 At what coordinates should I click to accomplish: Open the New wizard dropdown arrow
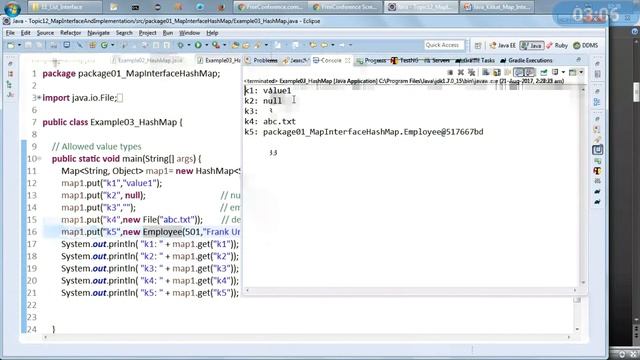[x=19, y=45]
